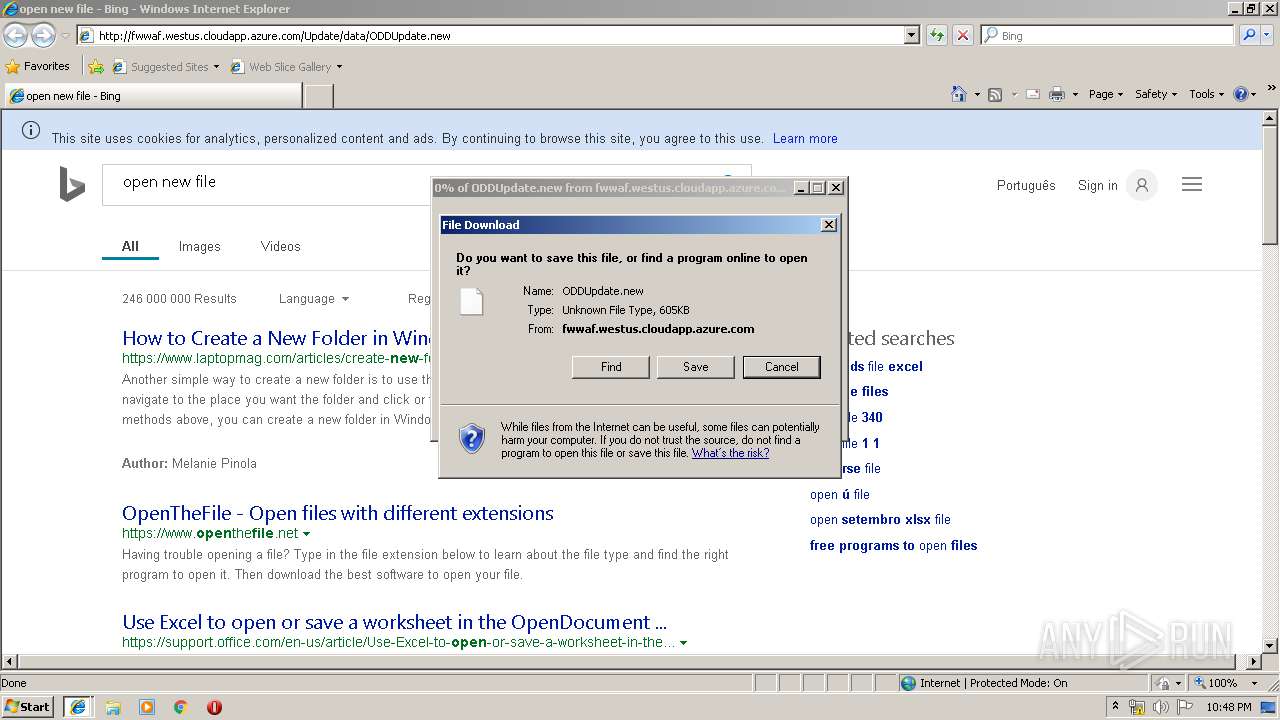Open the Tools menu
The width and height of the screenshot is (1280, 720).
[1206, 94]
